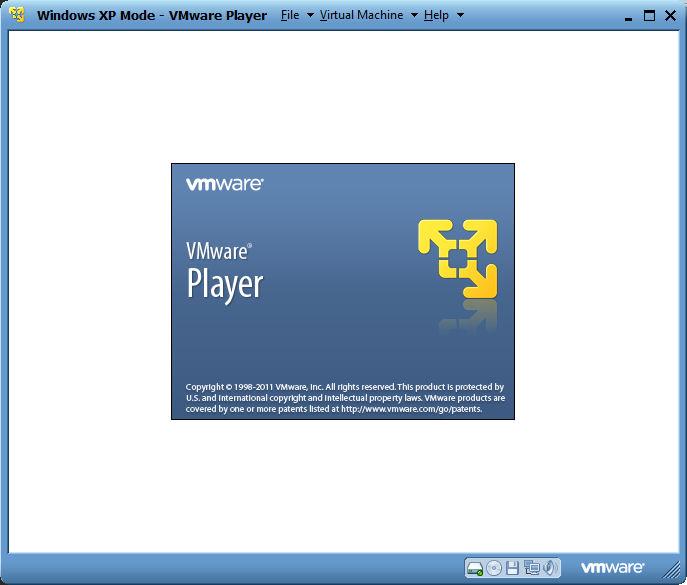The height and width of the screenshot is (585, 687).
Task: Click the hard disk device icon
Action: 475,568
